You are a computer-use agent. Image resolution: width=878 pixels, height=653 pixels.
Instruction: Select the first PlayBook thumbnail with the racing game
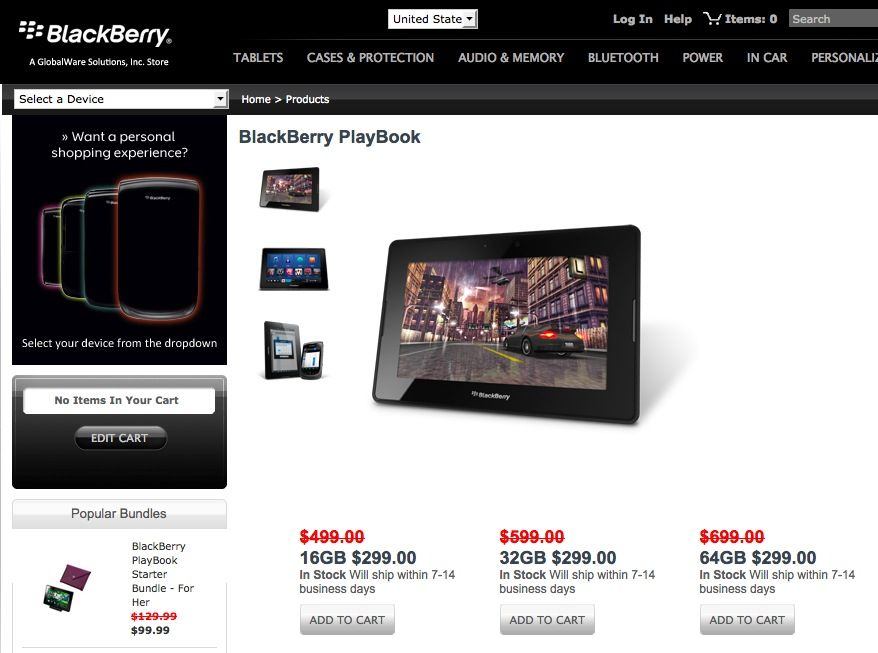pos(289,189)
